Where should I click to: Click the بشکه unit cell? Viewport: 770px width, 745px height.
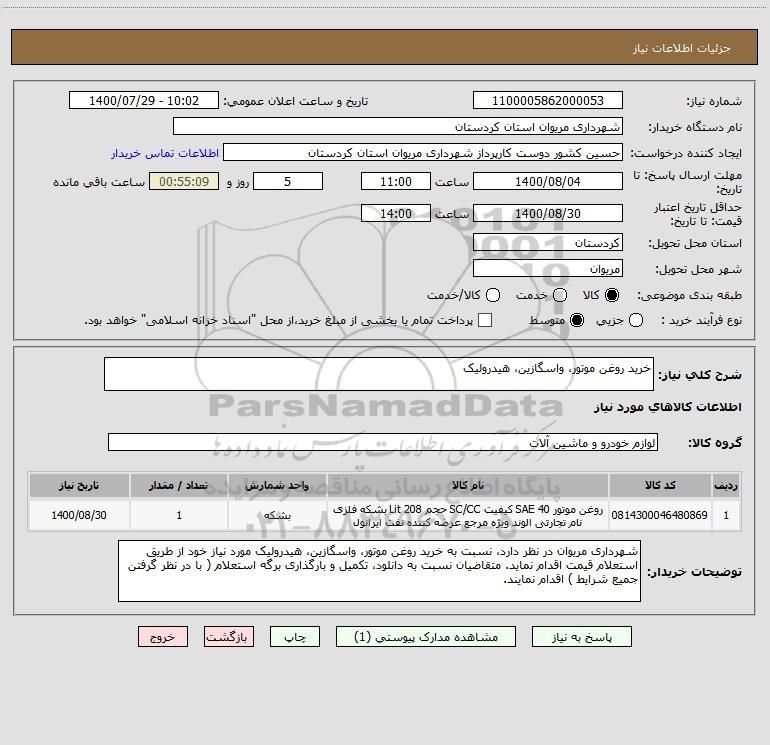tap(277, 515)
